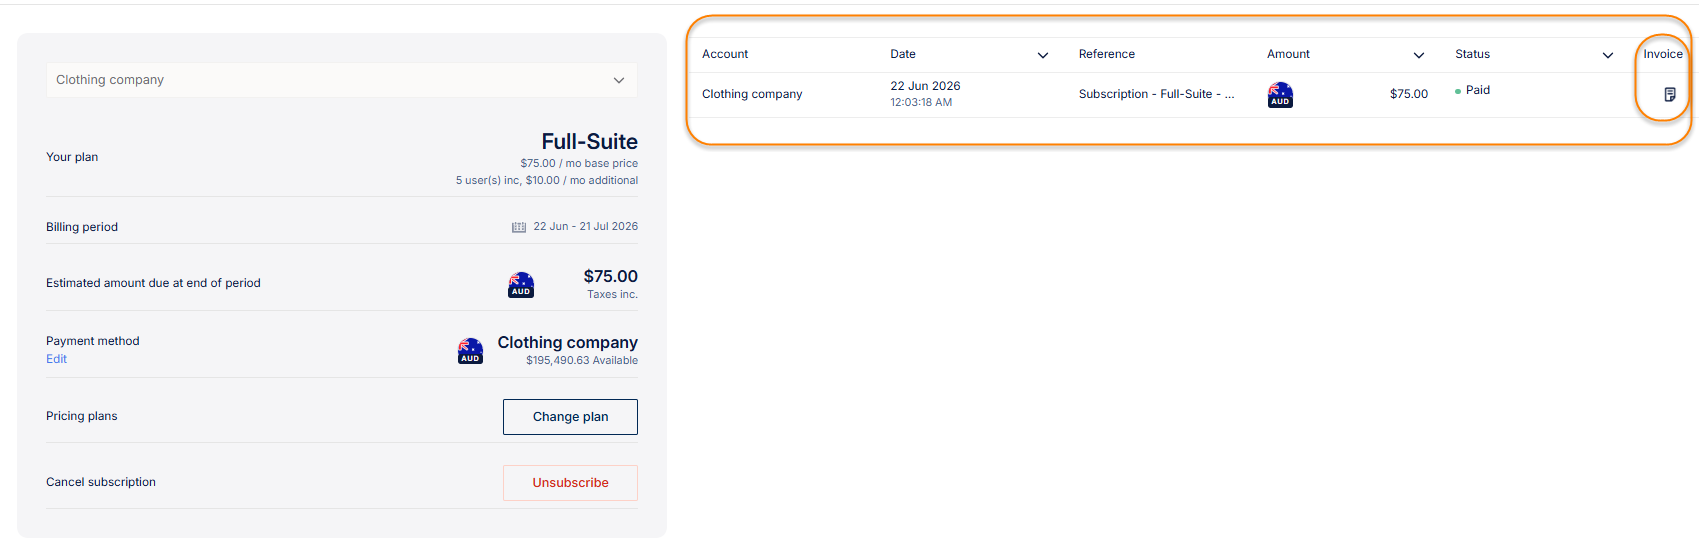
Task: Select the Clothing company transaction row
Action: click(1189, 95)
